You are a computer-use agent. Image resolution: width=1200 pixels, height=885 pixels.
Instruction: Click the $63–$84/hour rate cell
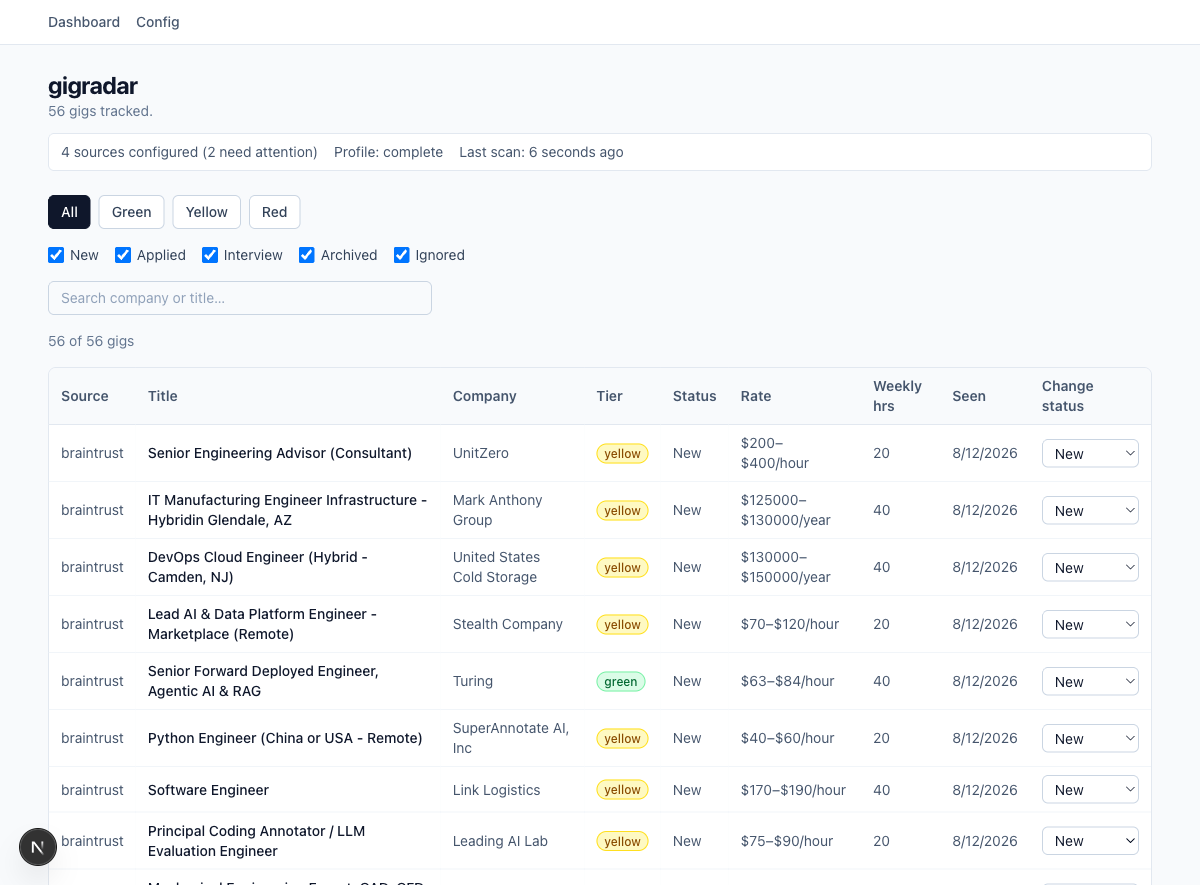(788, 681)
